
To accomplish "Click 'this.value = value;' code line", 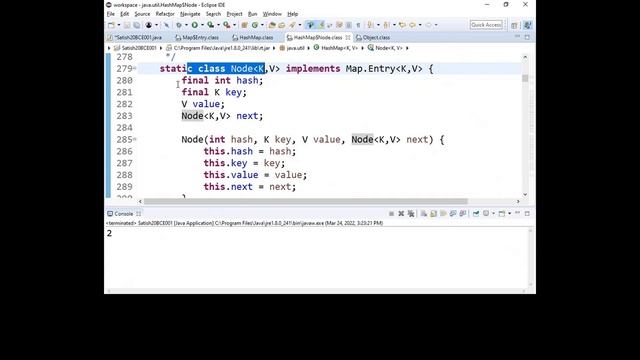I will [255, 175].
